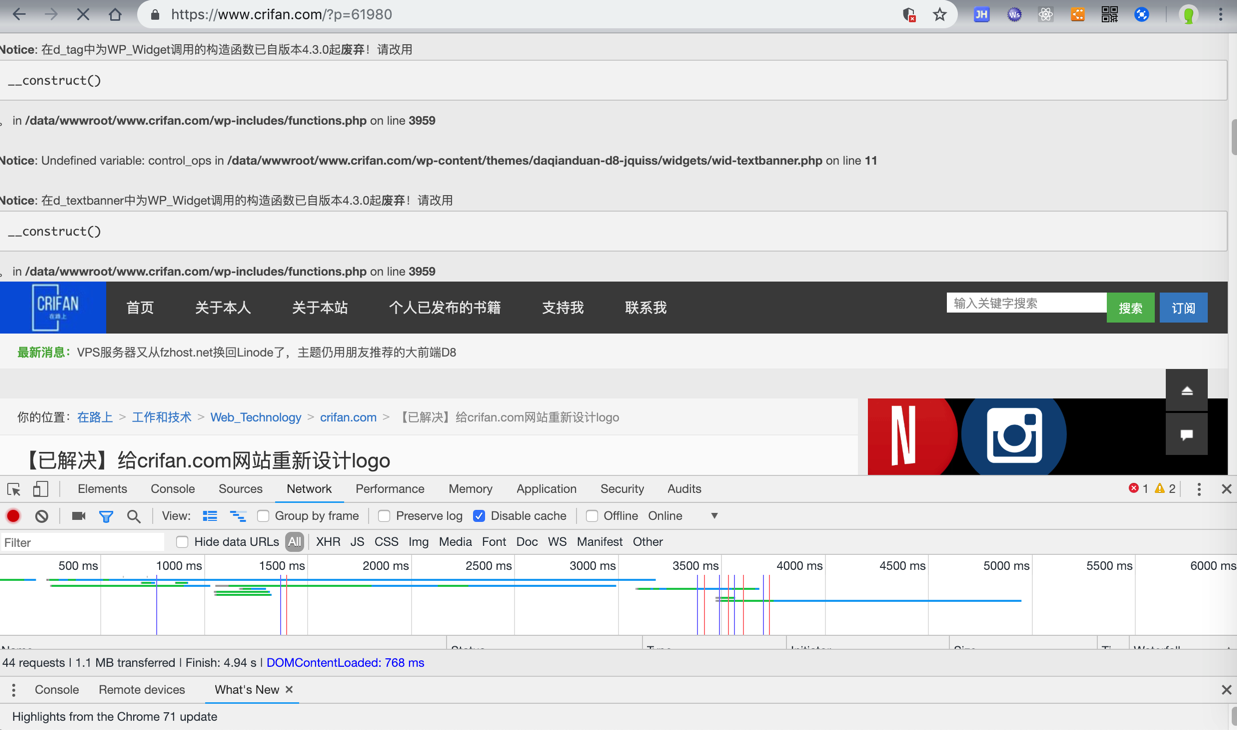Screen dimensions: 1237x730
Task: Open the Remote devices drawer tab
Action: (142, 690)
